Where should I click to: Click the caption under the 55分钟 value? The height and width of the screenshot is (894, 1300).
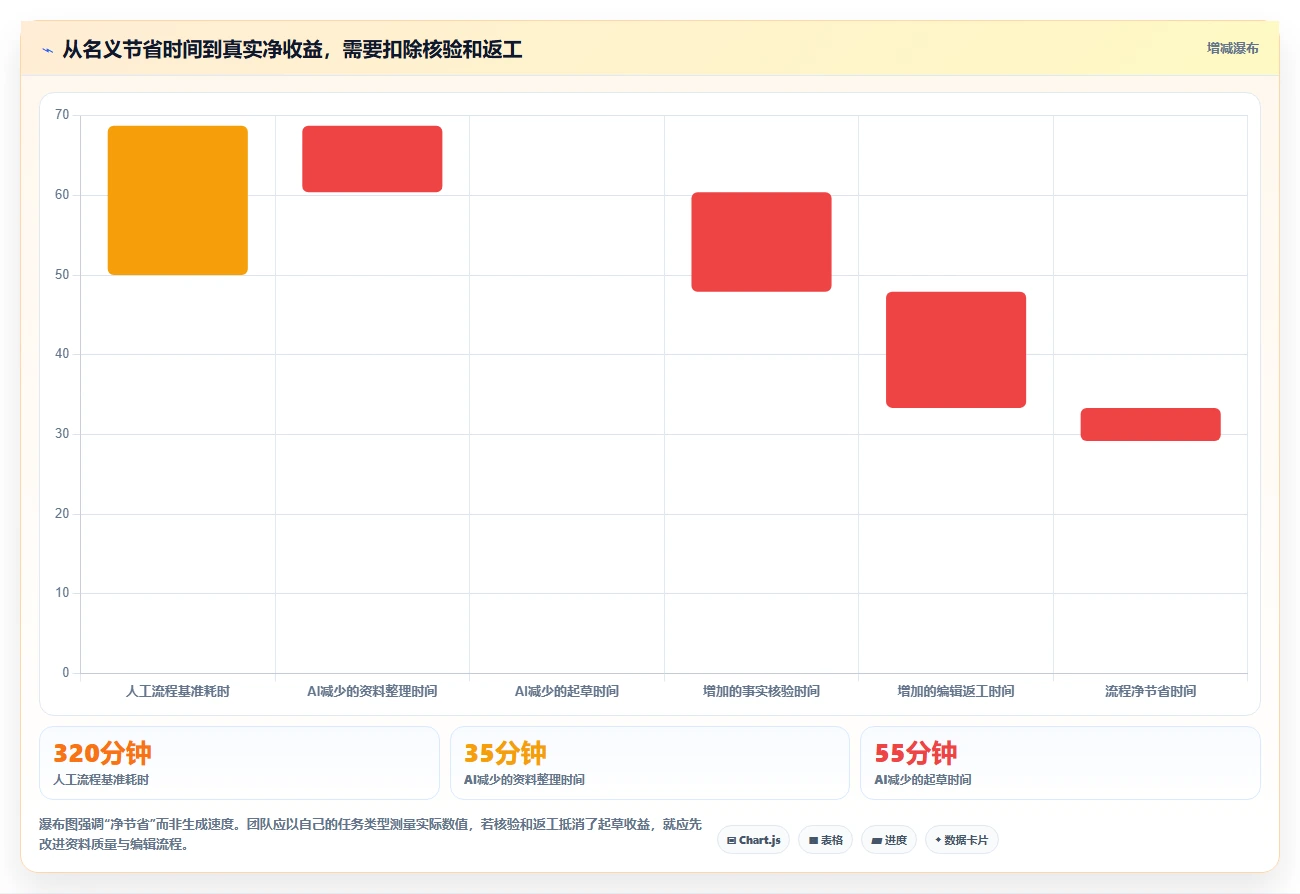[x=922, y=780]
